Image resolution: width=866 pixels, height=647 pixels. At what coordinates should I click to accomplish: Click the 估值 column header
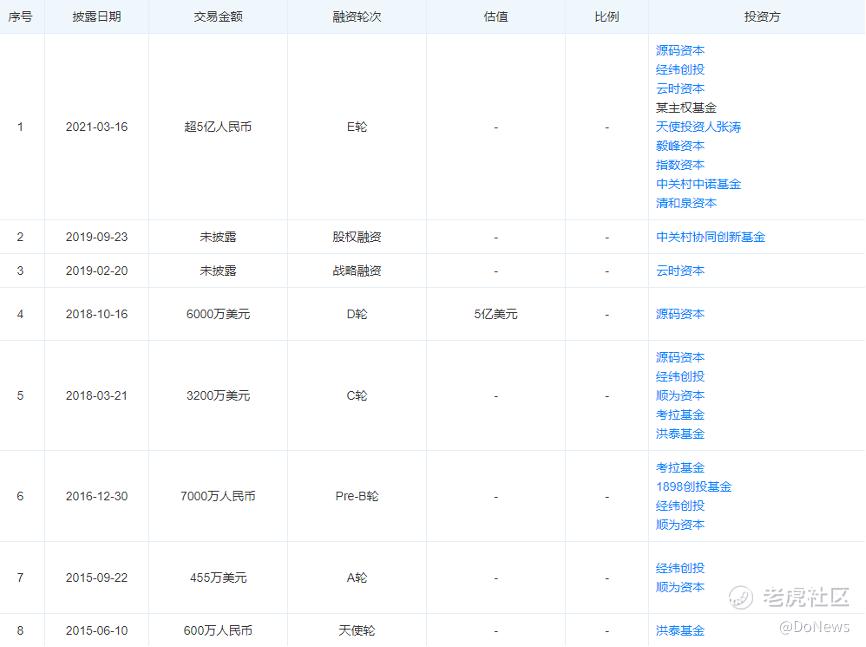[x=495, y=17]
